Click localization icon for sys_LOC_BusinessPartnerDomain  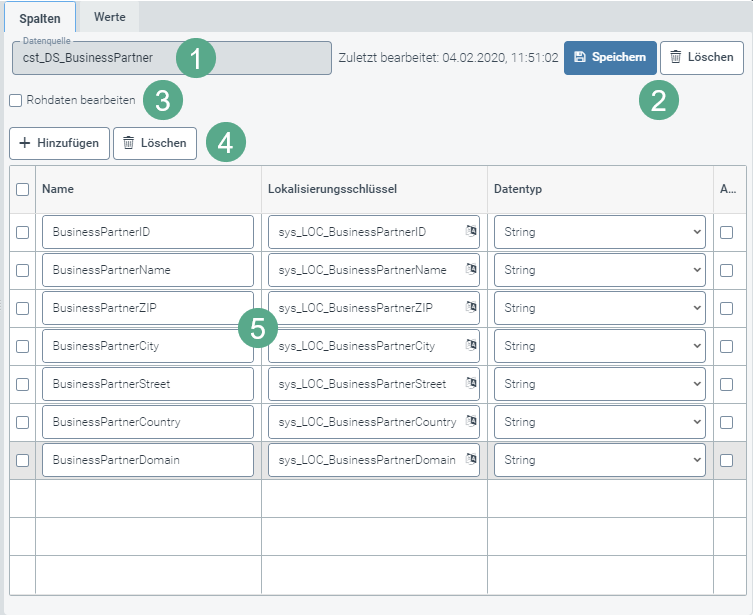point(471,459)
